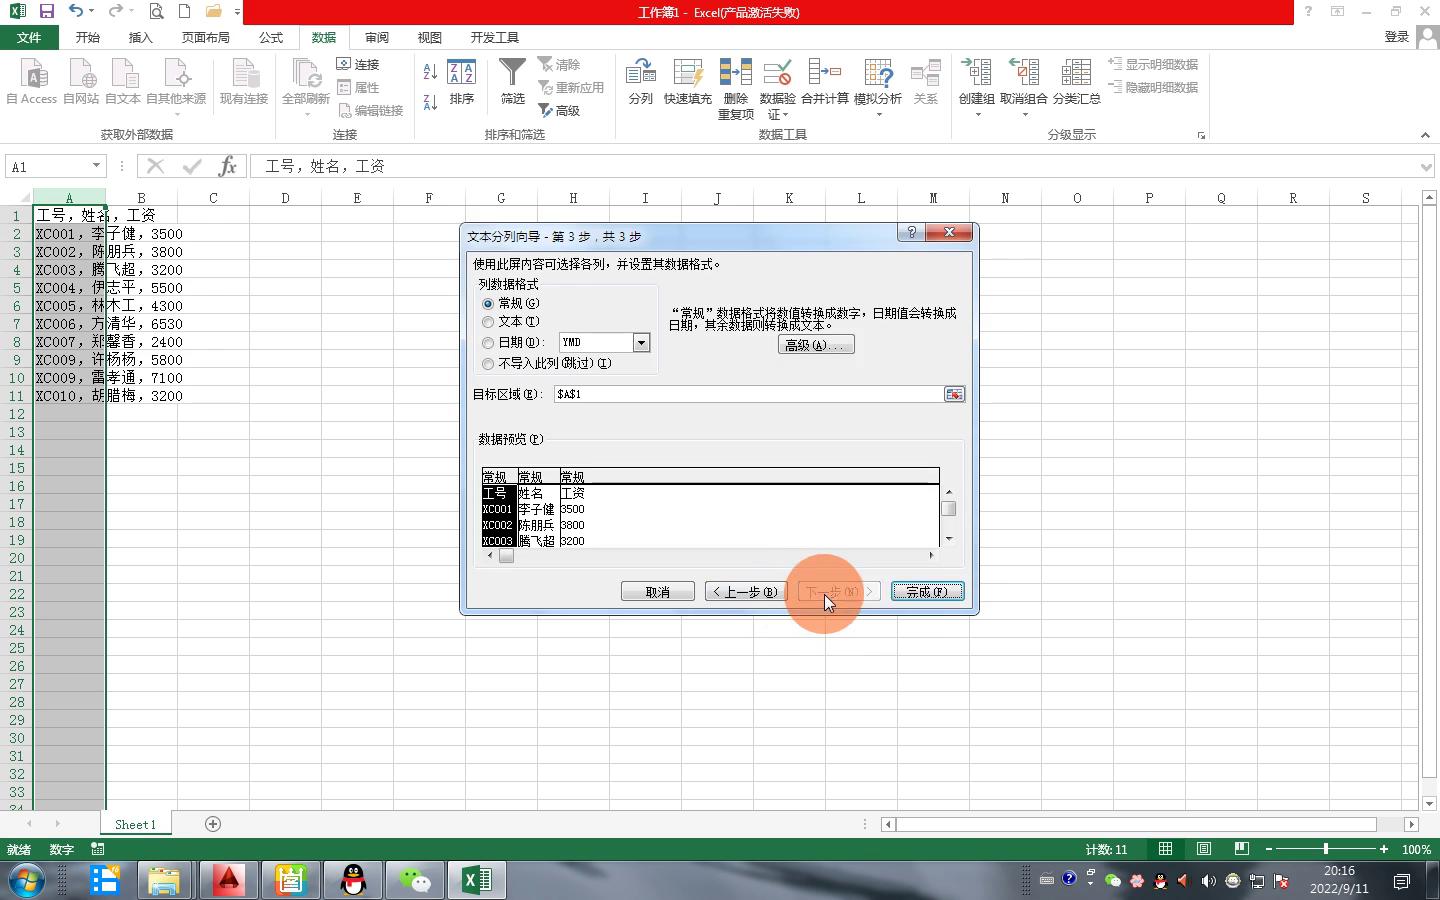Expand the Name Box dropdown arrow
This screenshot has width=1440, height=900.
coord(96,166)
